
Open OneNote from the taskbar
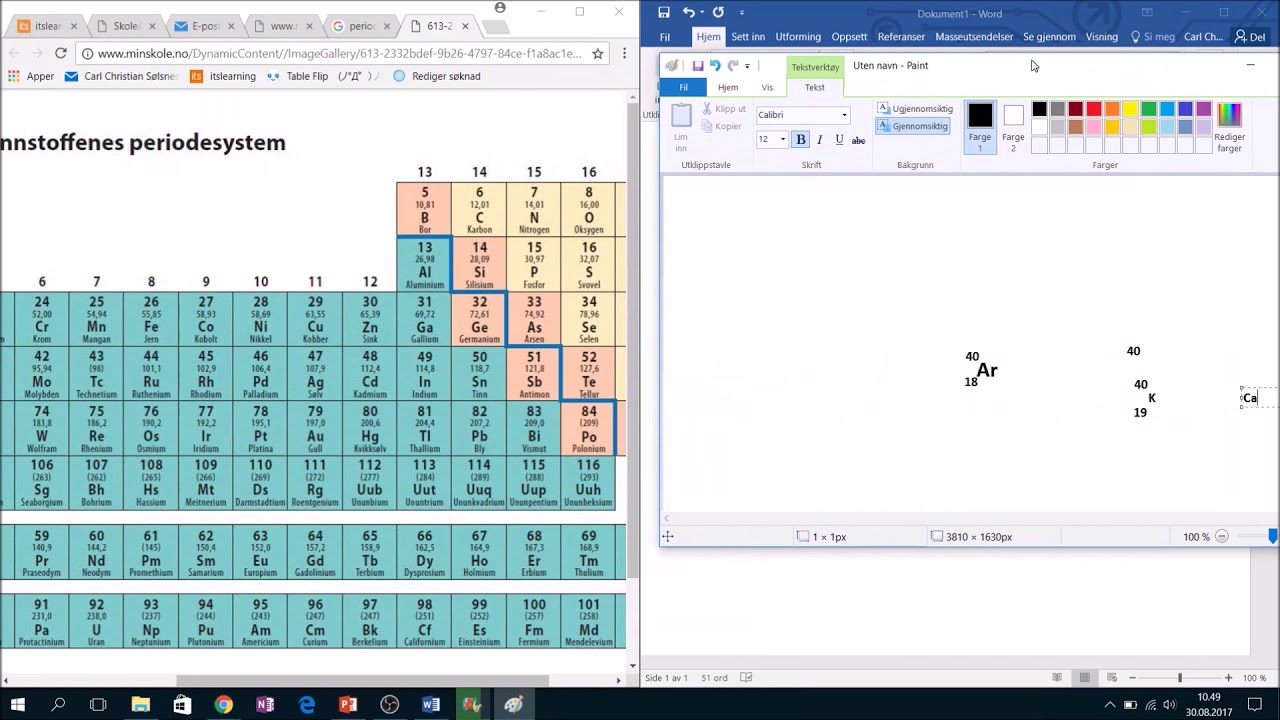click(x=265, y=705)
